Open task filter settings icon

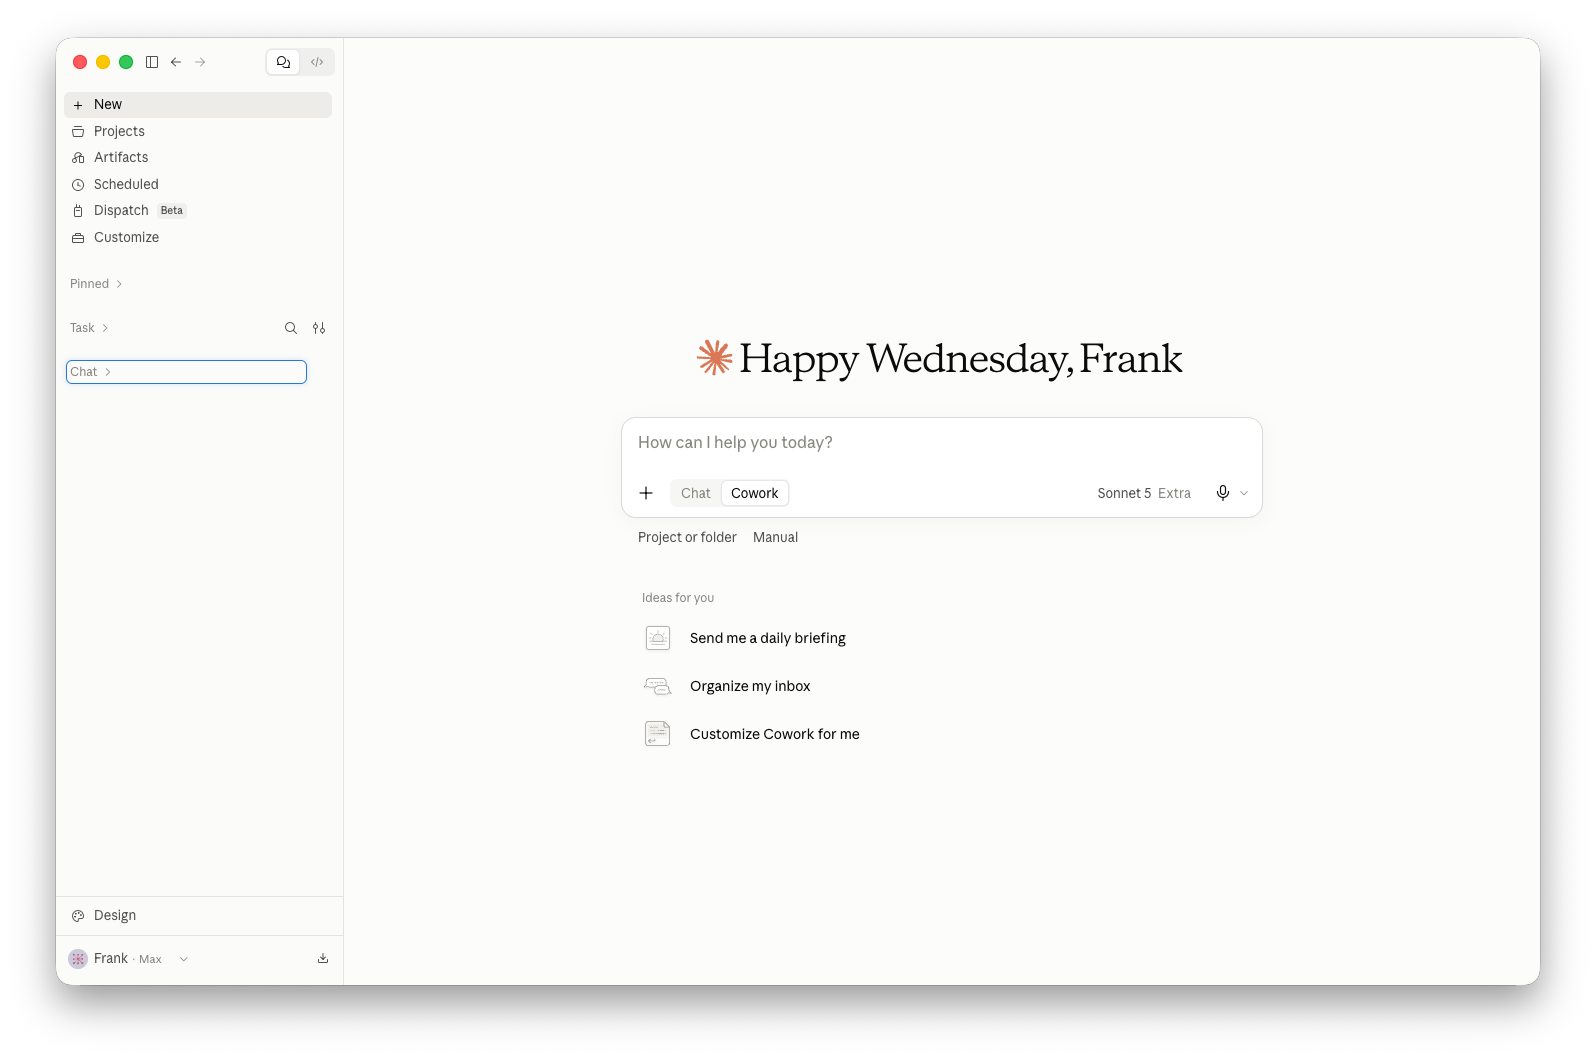(319, 328)
